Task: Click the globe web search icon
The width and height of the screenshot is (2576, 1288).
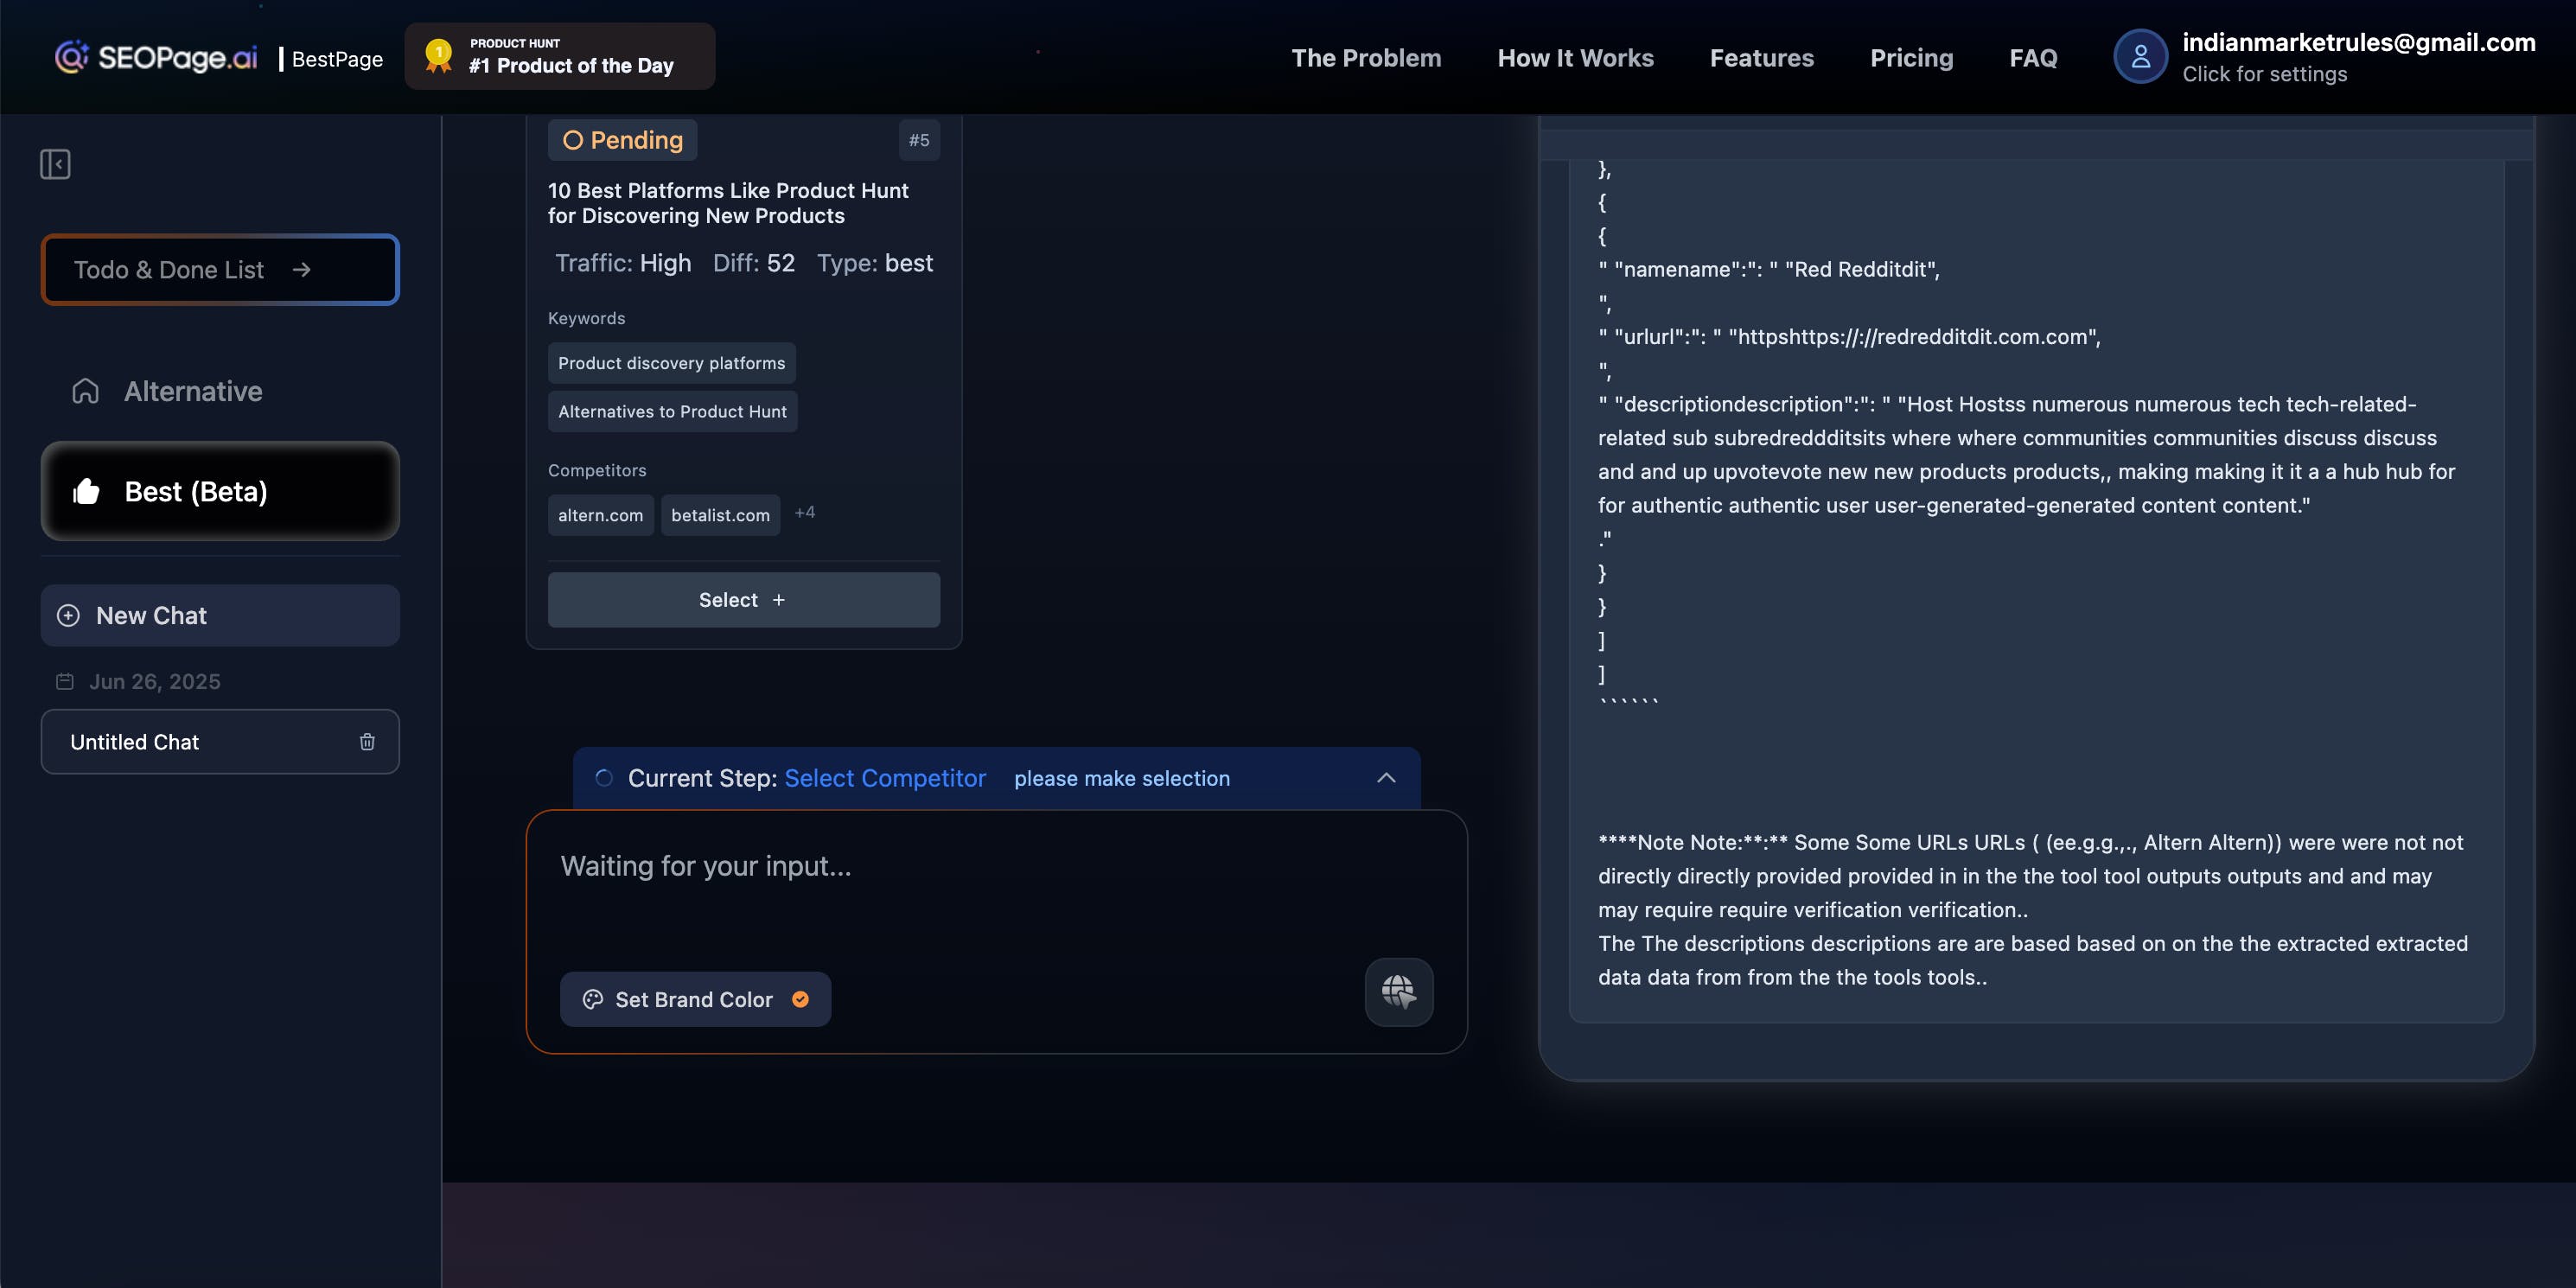Action: click(x=1399, y=992)
